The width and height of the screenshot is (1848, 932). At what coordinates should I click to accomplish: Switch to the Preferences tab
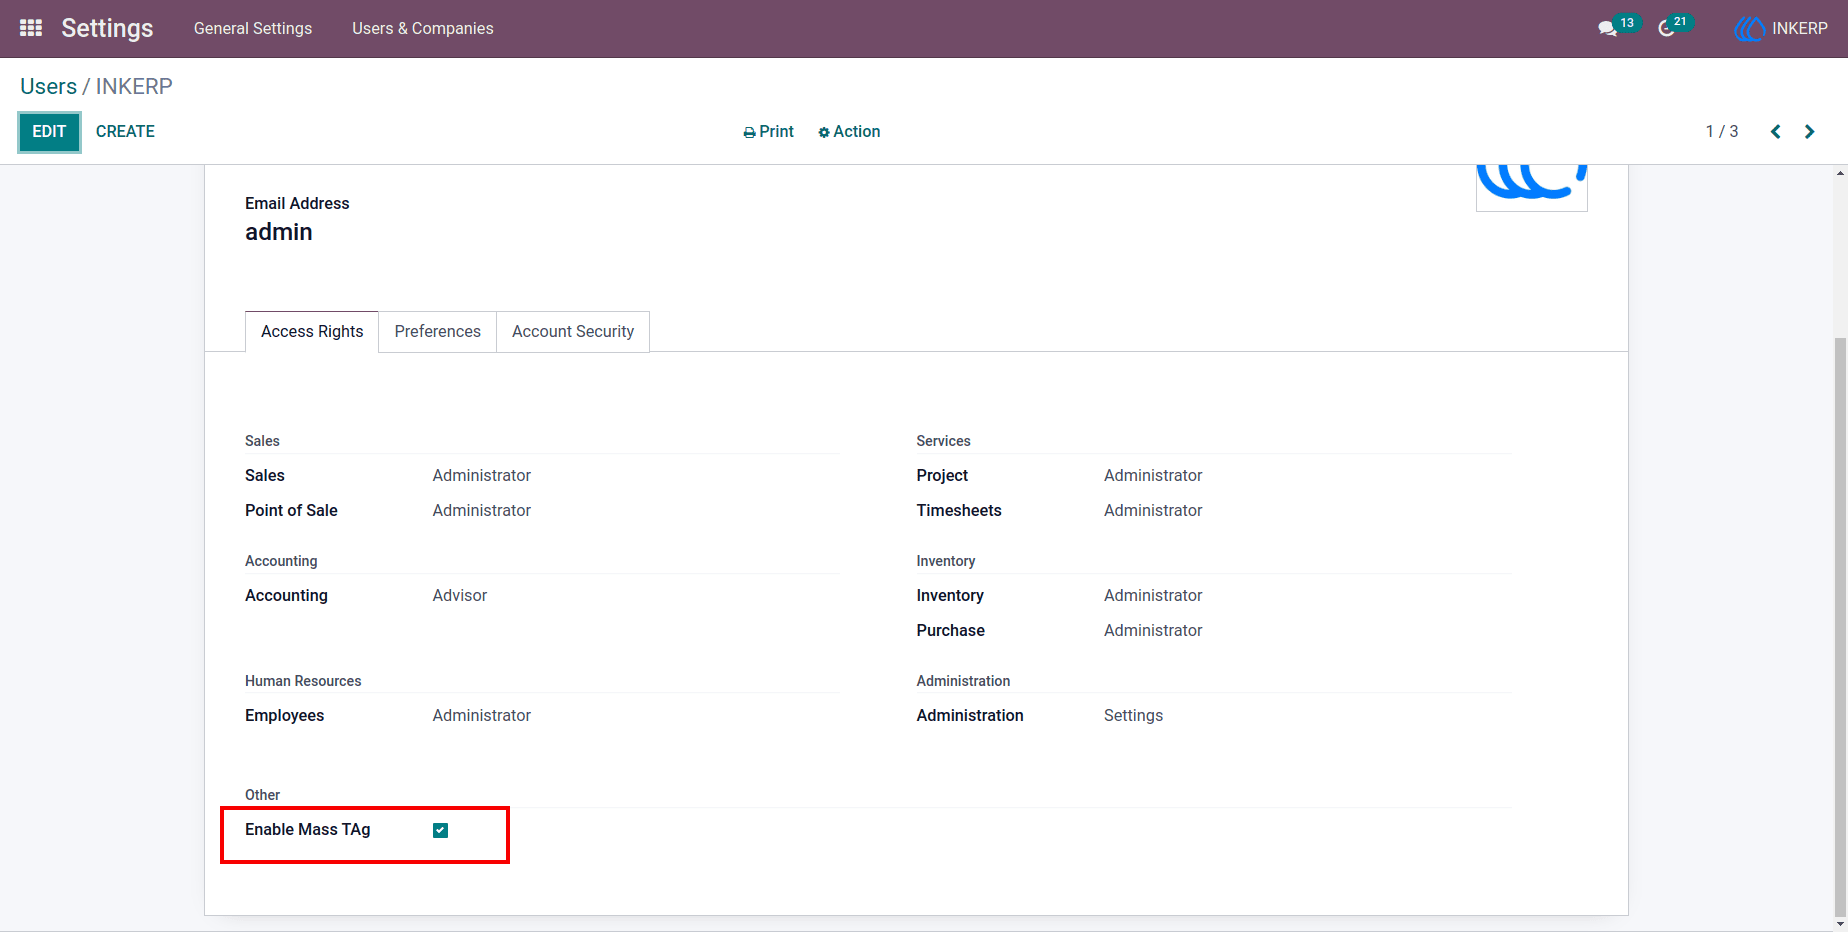pyautogui.click(x=437, y=332)
